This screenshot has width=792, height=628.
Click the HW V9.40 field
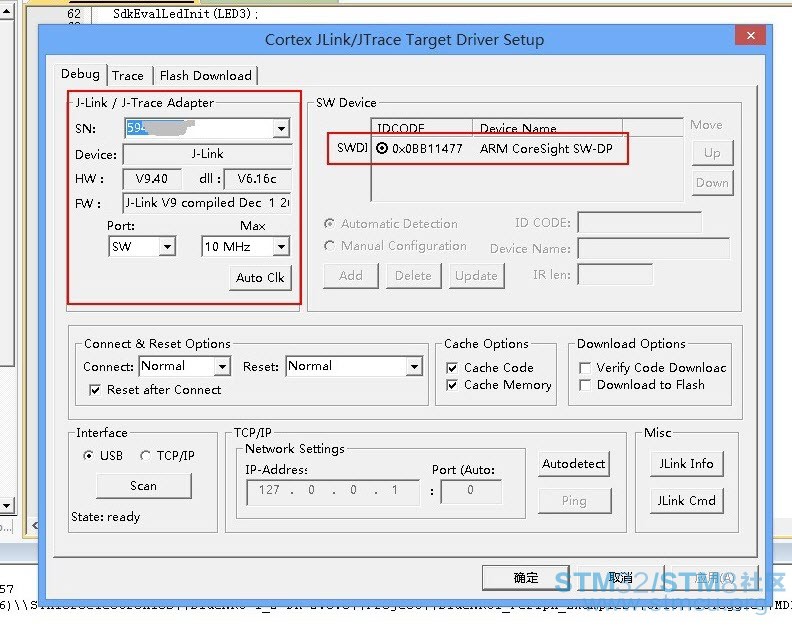(152, 179)
